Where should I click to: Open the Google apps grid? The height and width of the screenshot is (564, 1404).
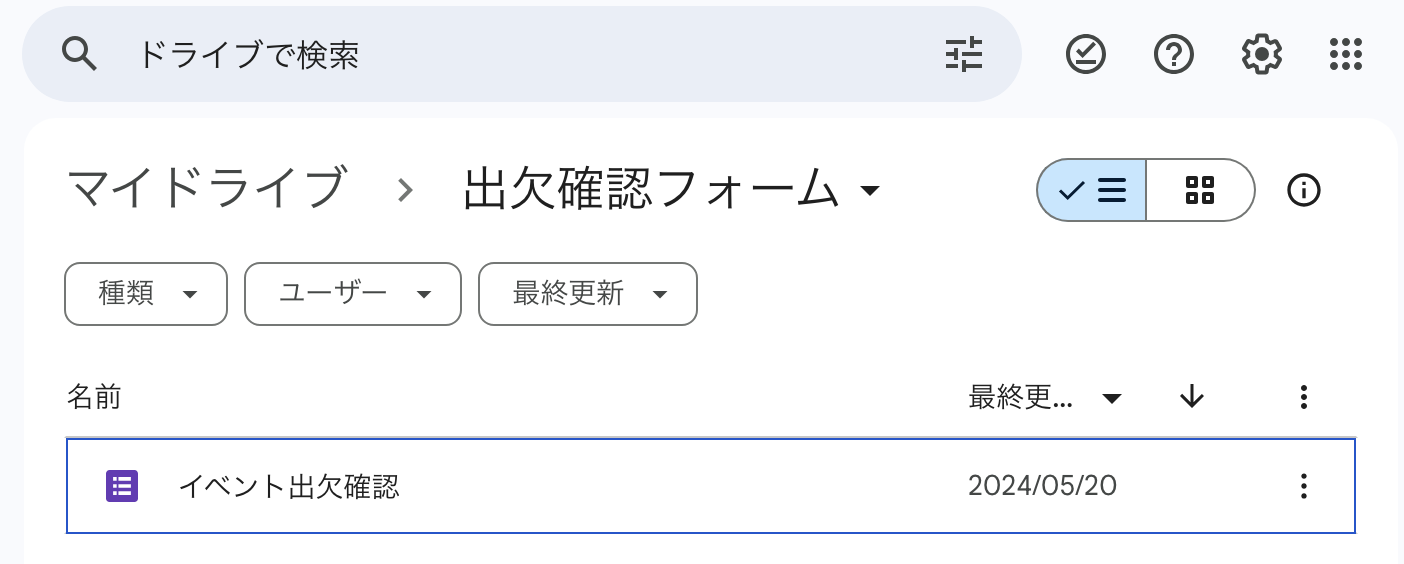[x=1346, y=54]
